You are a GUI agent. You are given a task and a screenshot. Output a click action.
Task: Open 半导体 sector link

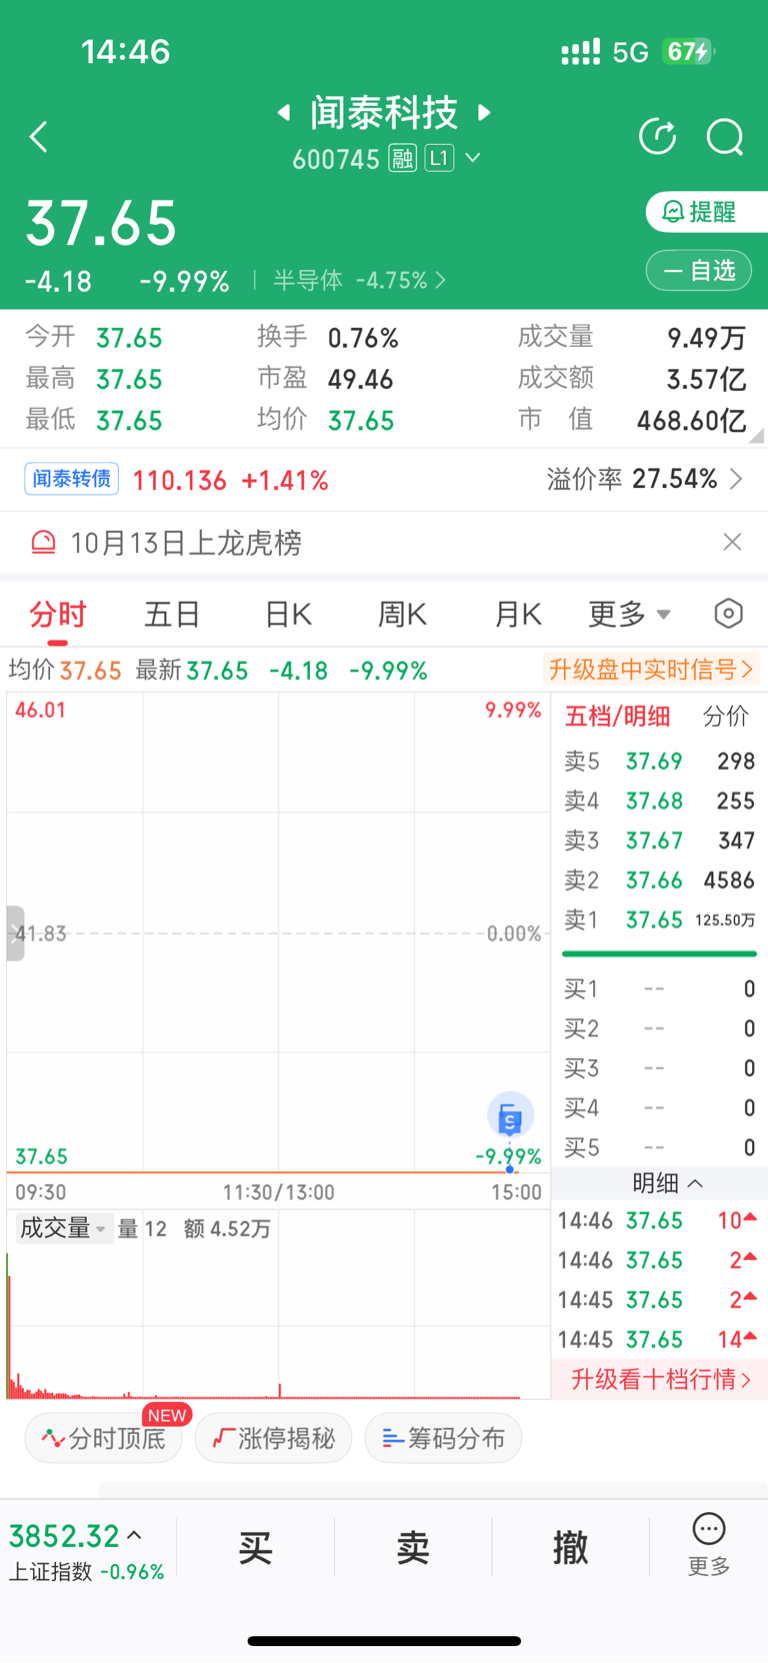[359, 280]
